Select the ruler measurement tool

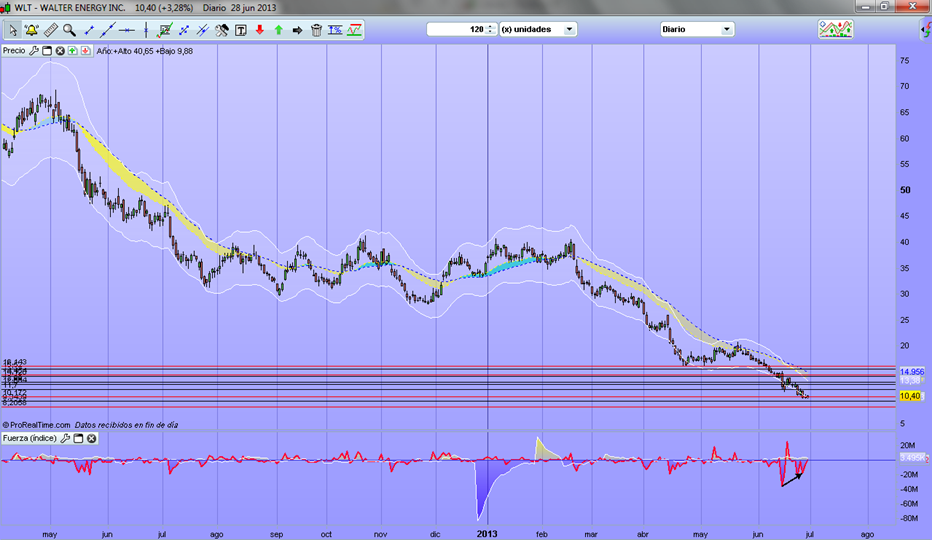tap(50, 30)
